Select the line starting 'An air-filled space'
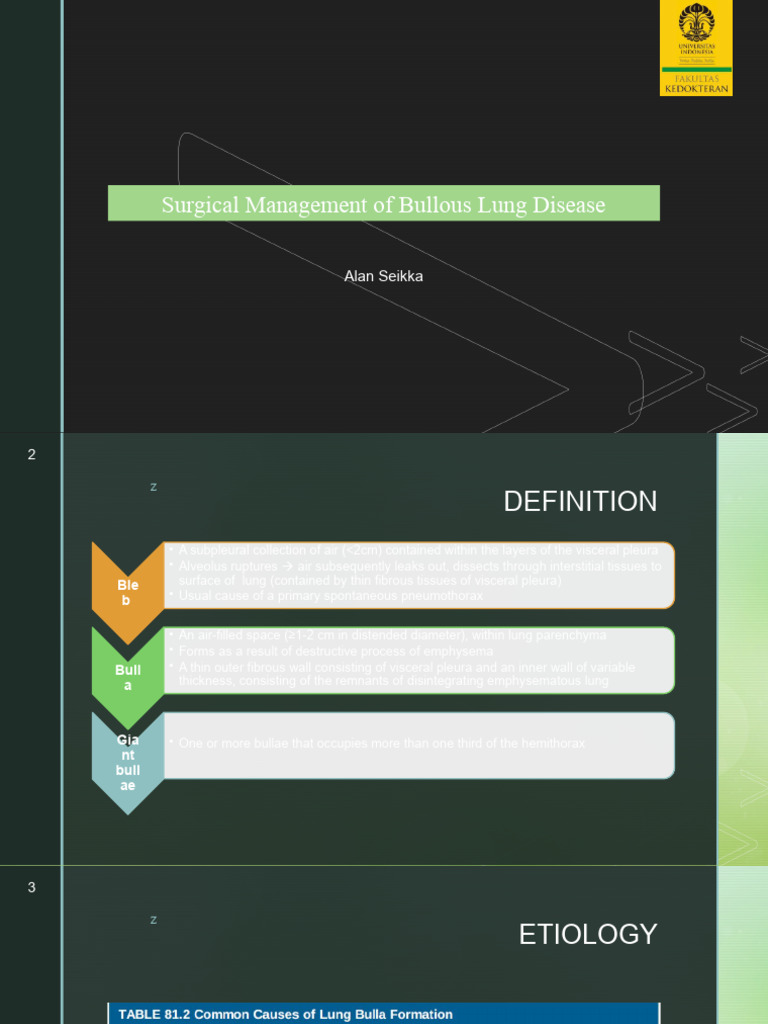Viewport: 768px width, 1024px height. point(392,635)
